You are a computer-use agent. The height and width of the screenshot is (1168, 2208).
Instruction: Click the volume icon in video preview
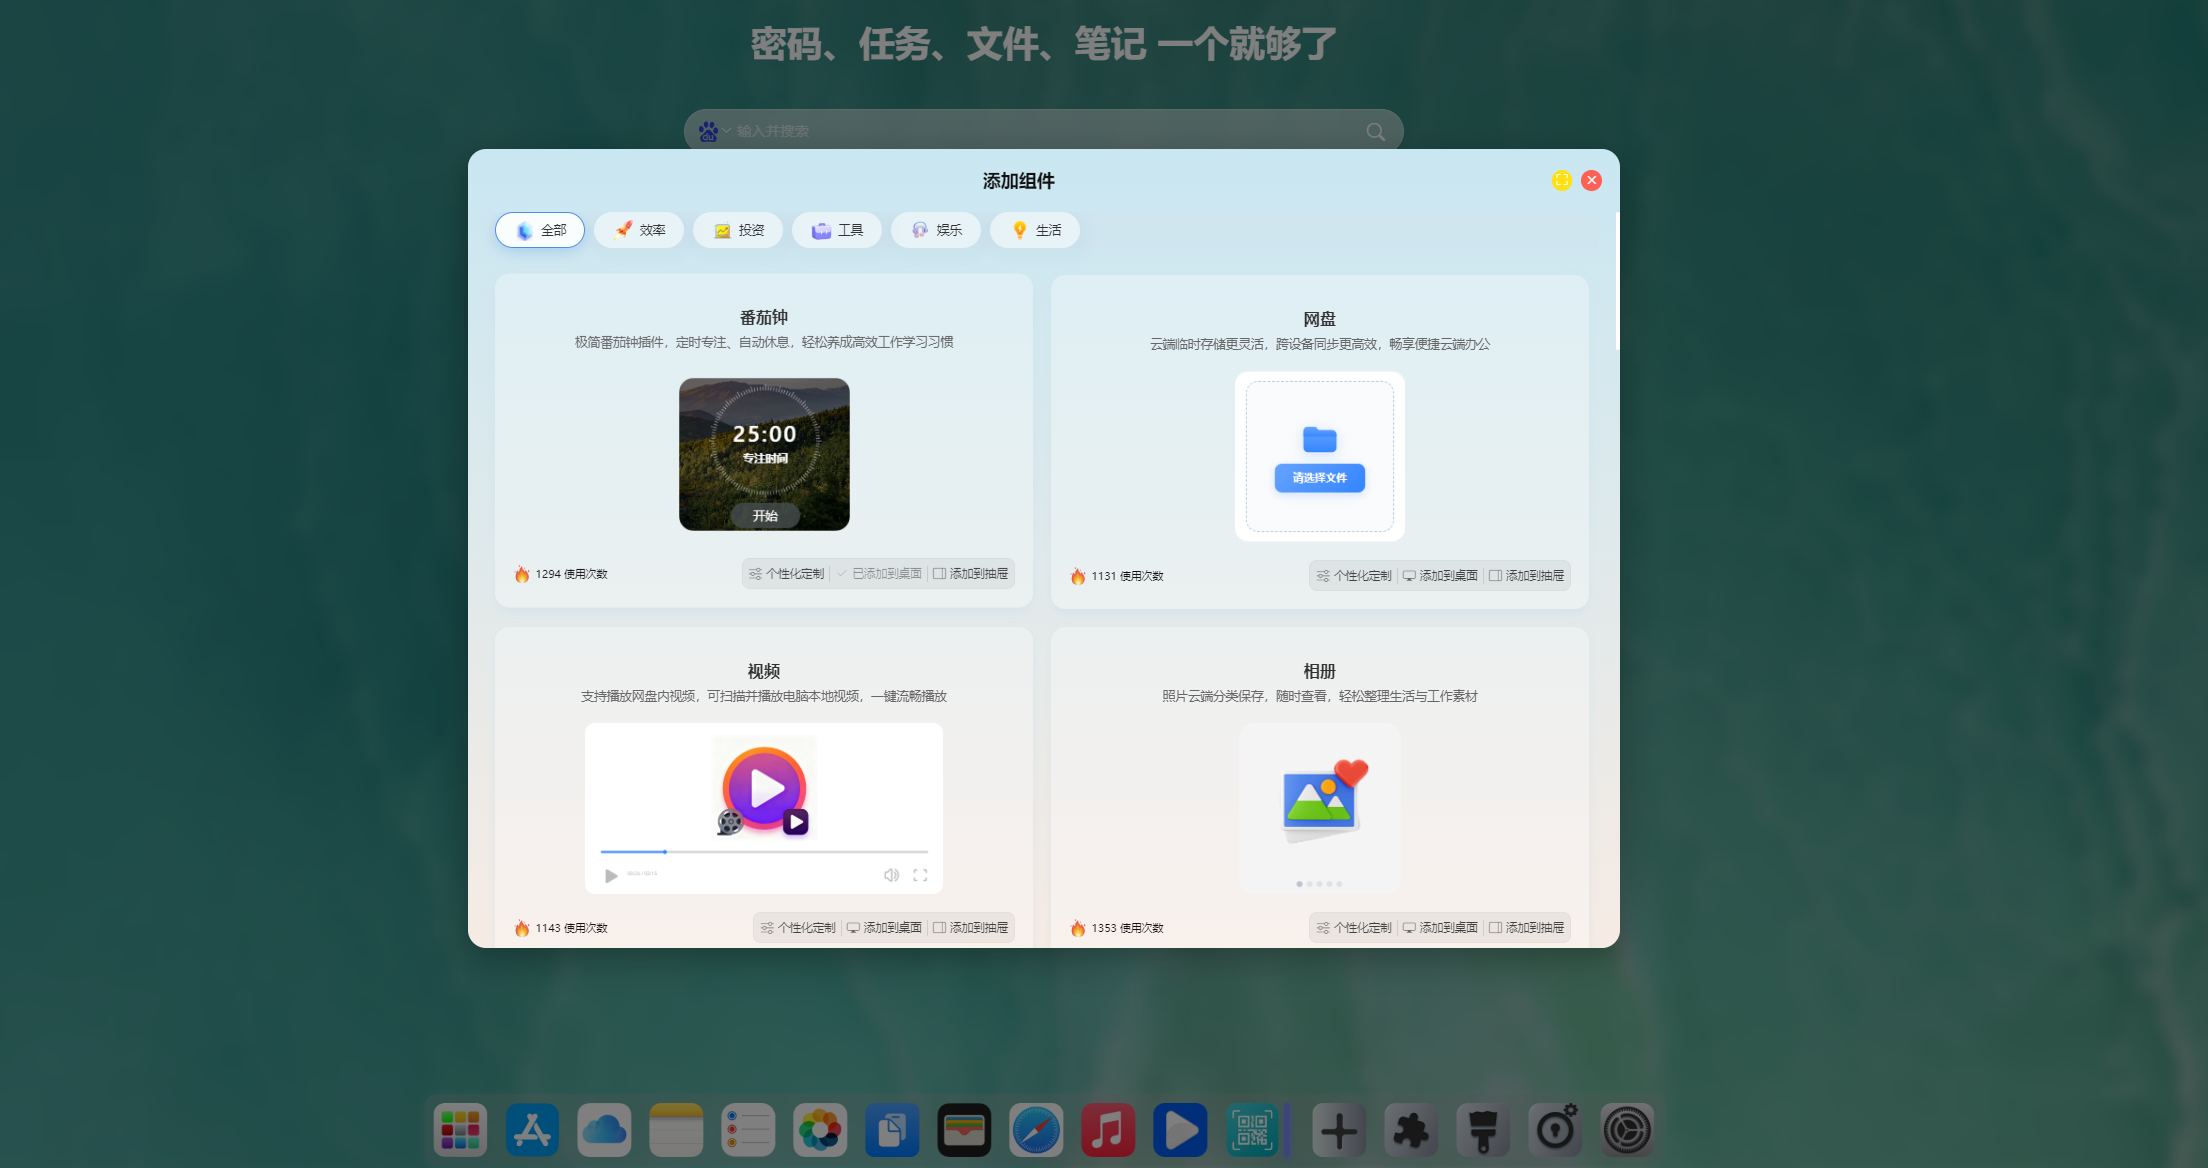pyautogui.click(x=891, y=875)
